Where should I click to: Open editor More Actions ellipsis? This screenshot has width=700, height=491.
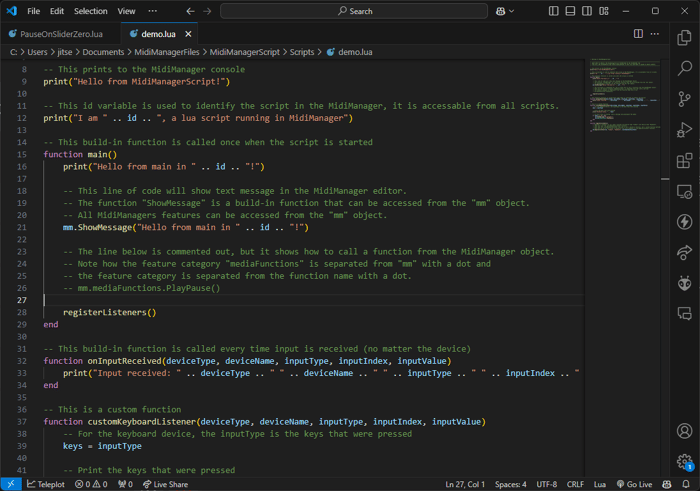[x=654, y=33]
